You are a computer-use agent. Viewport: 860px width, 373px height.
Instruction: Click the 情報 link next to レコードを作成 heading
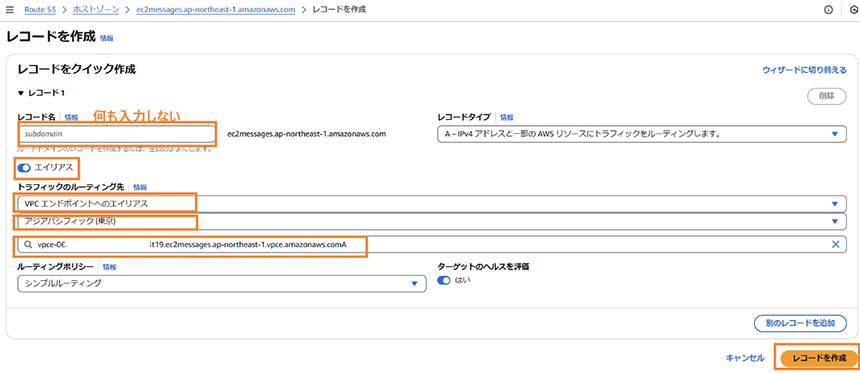[x=106, y=38]
